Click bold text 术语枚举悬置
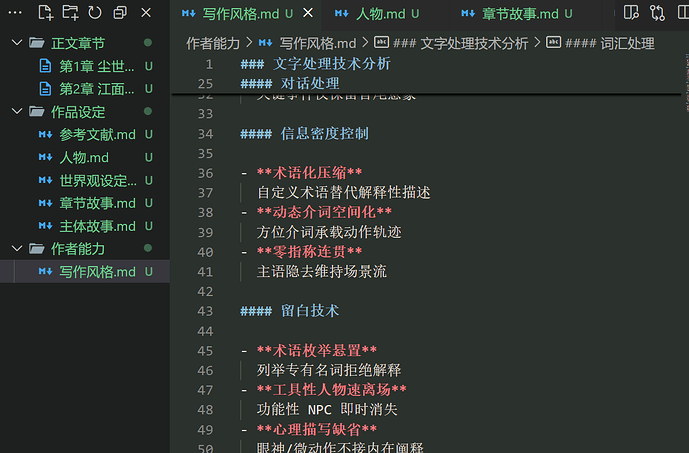 click(316, 350)
